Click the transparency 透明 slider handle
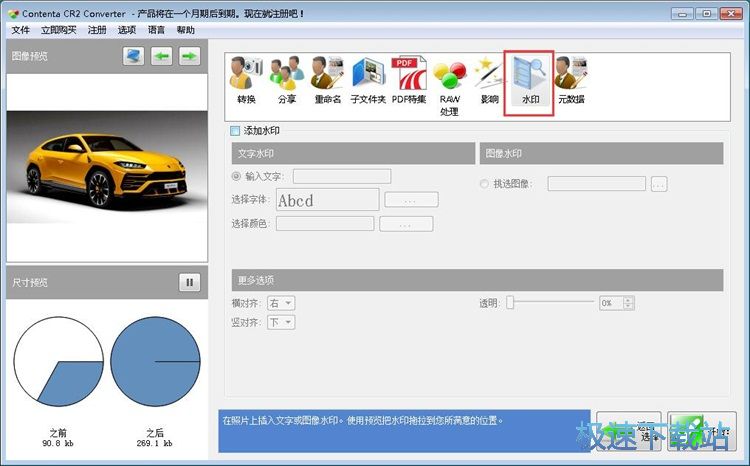The height and width of the screenshot is (466, 750). click(x=510, y=302)
